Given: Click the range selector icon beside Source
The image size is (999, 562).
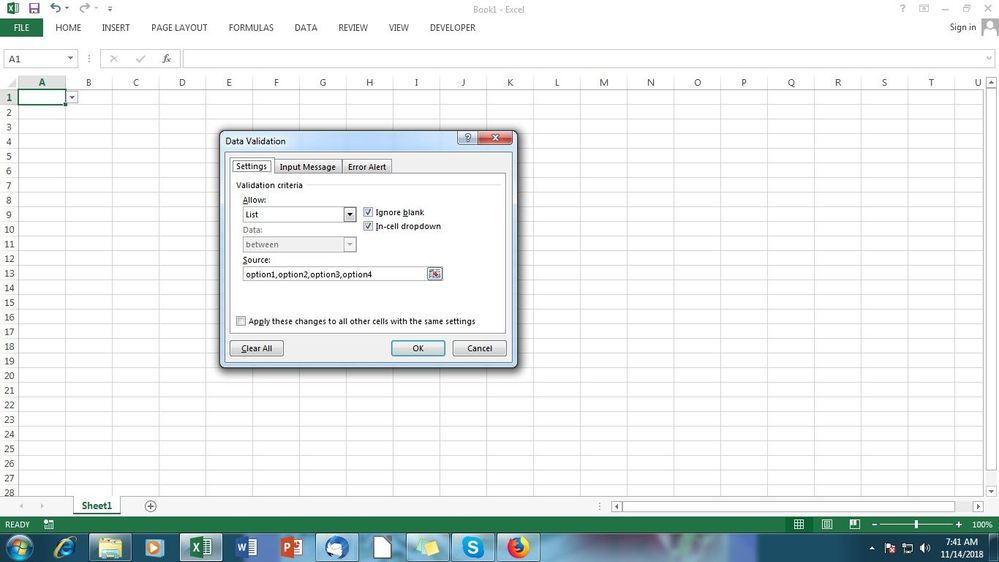Looking at the screenshot, I should point(435,274).
